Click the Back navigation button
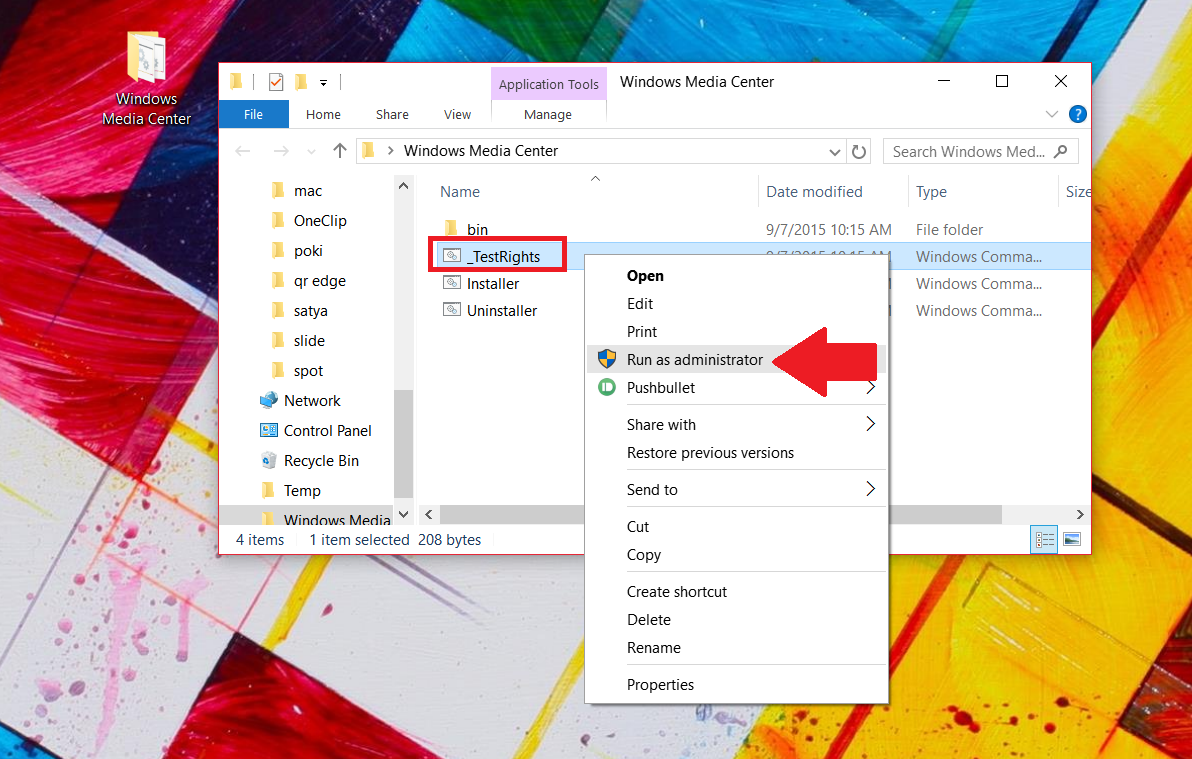The width and height of the screenshot is (1192, 759). coord(241,151)
